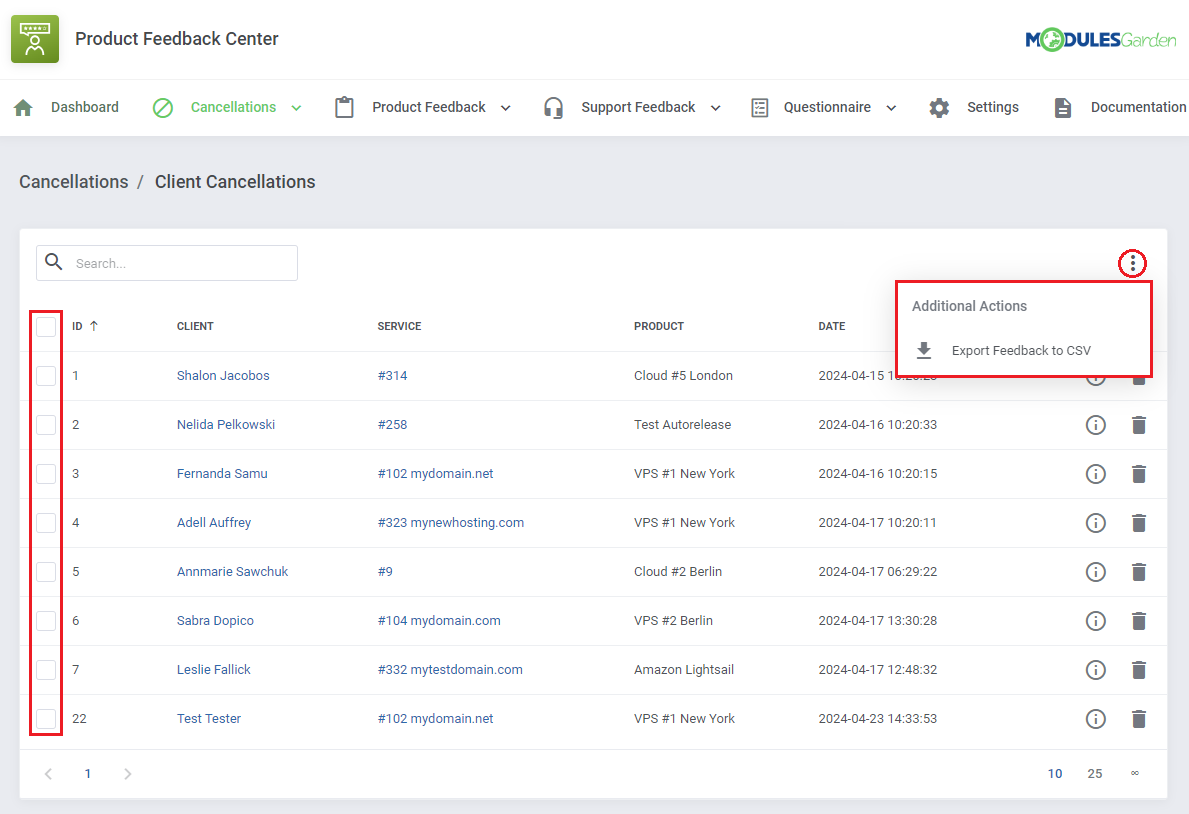1189x814 pixels.
Task: Go to previous page arrow
Action: pyautogui.click(x=49, y=774)
